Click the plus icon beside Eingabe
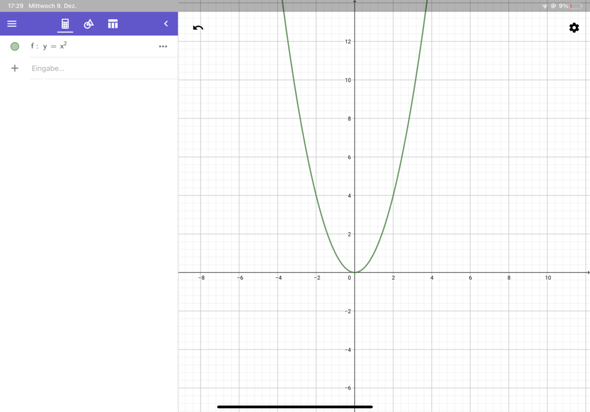 point(15,68)
